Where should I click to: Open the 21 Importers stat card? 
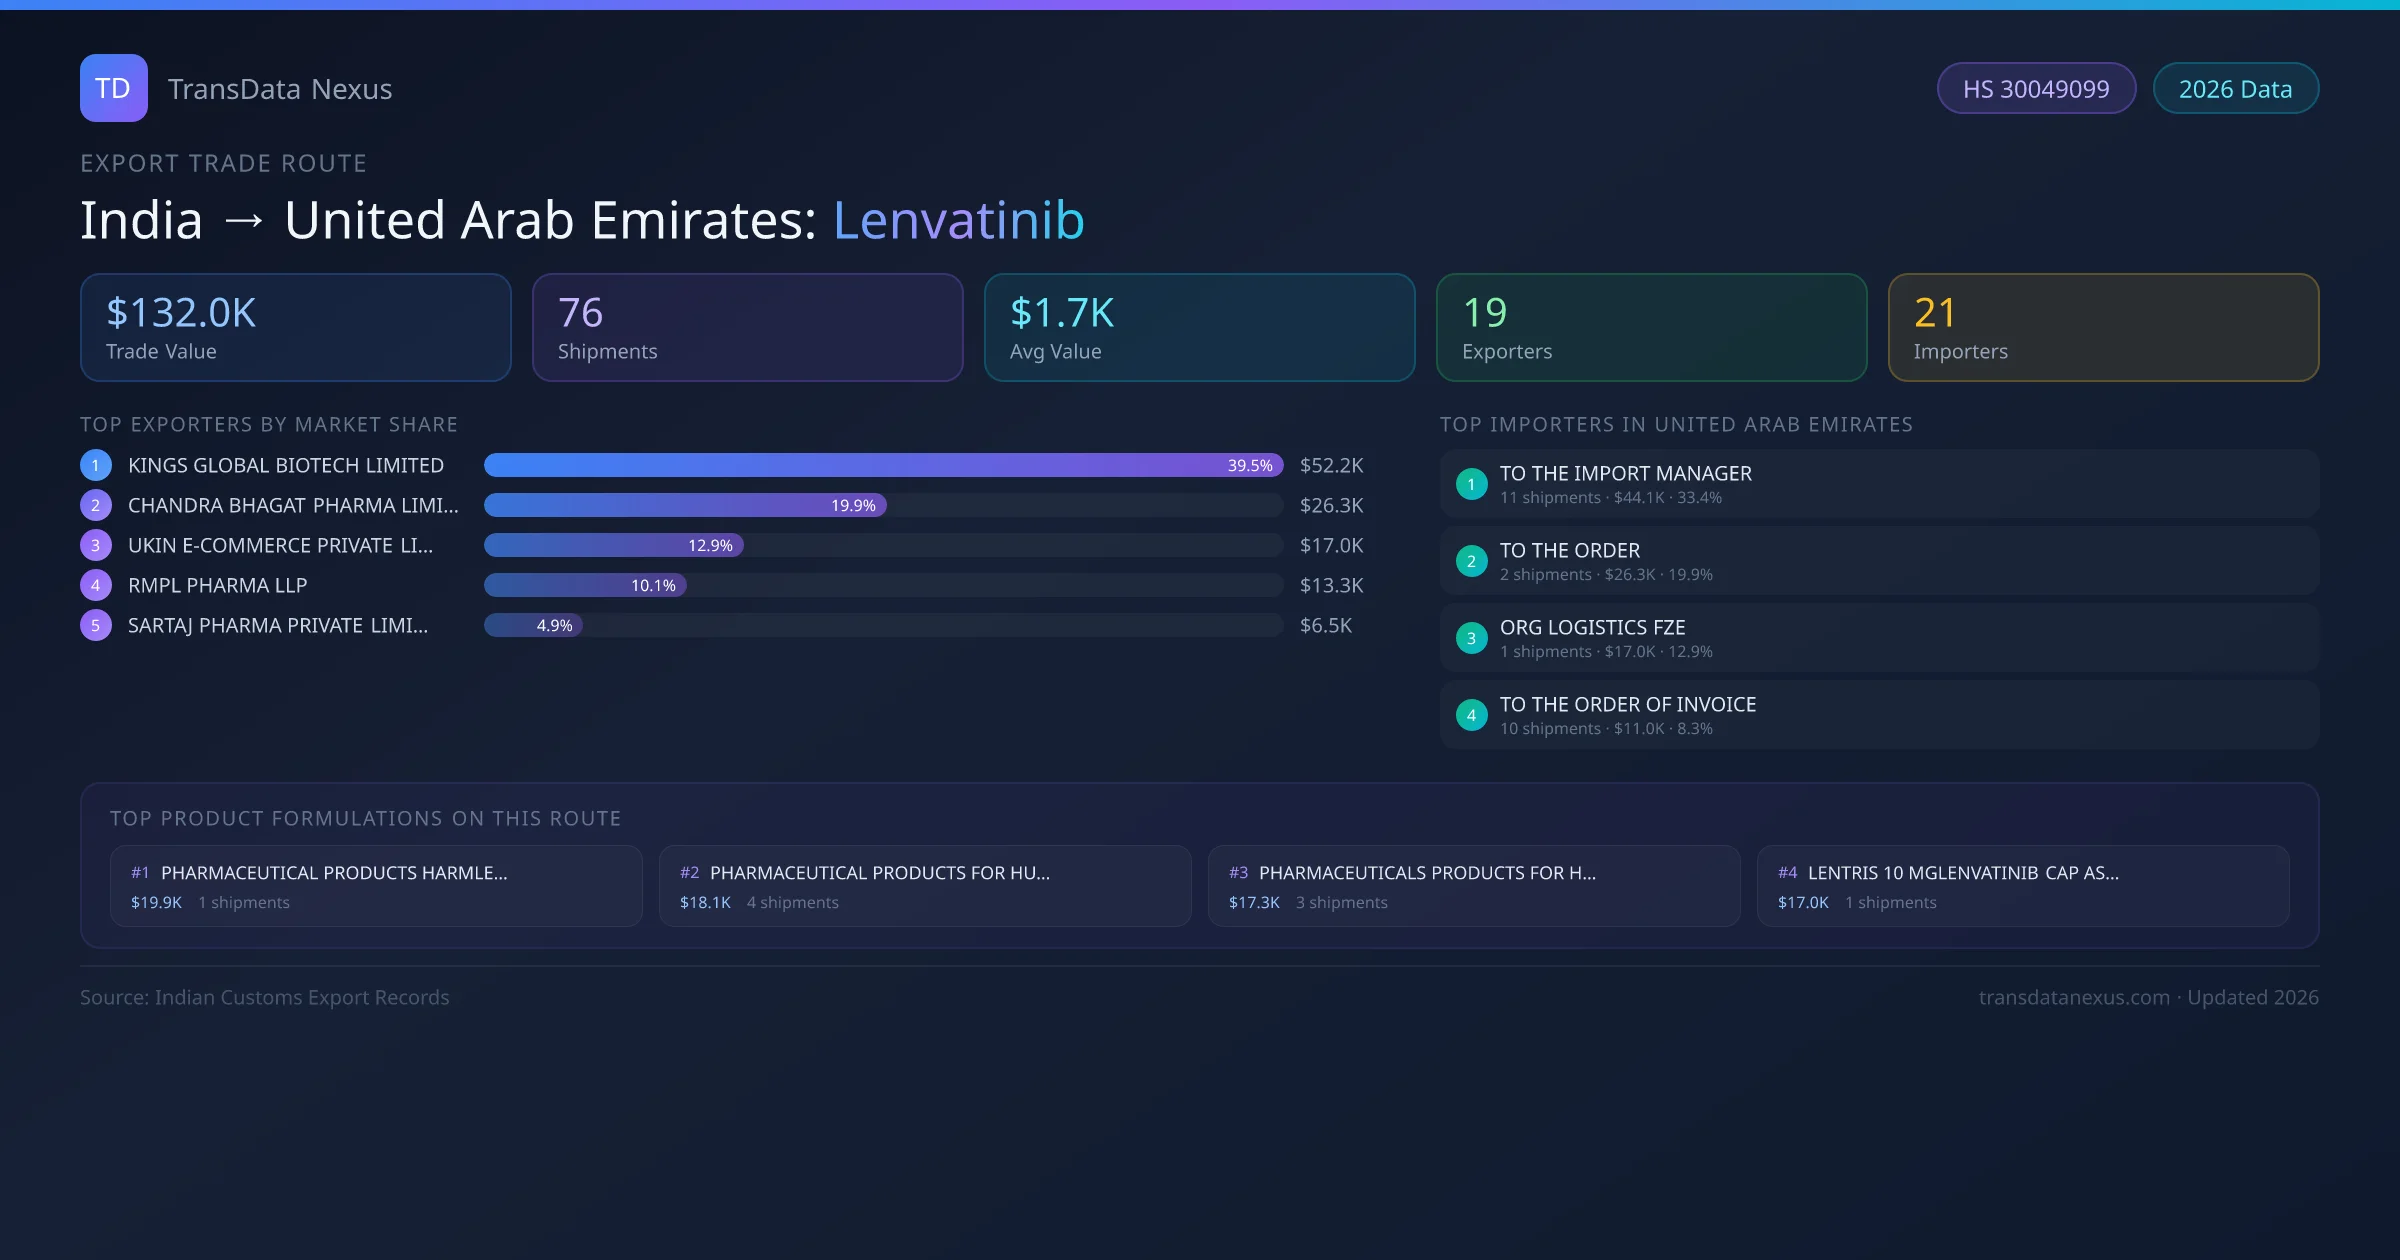coord(2103,328)
